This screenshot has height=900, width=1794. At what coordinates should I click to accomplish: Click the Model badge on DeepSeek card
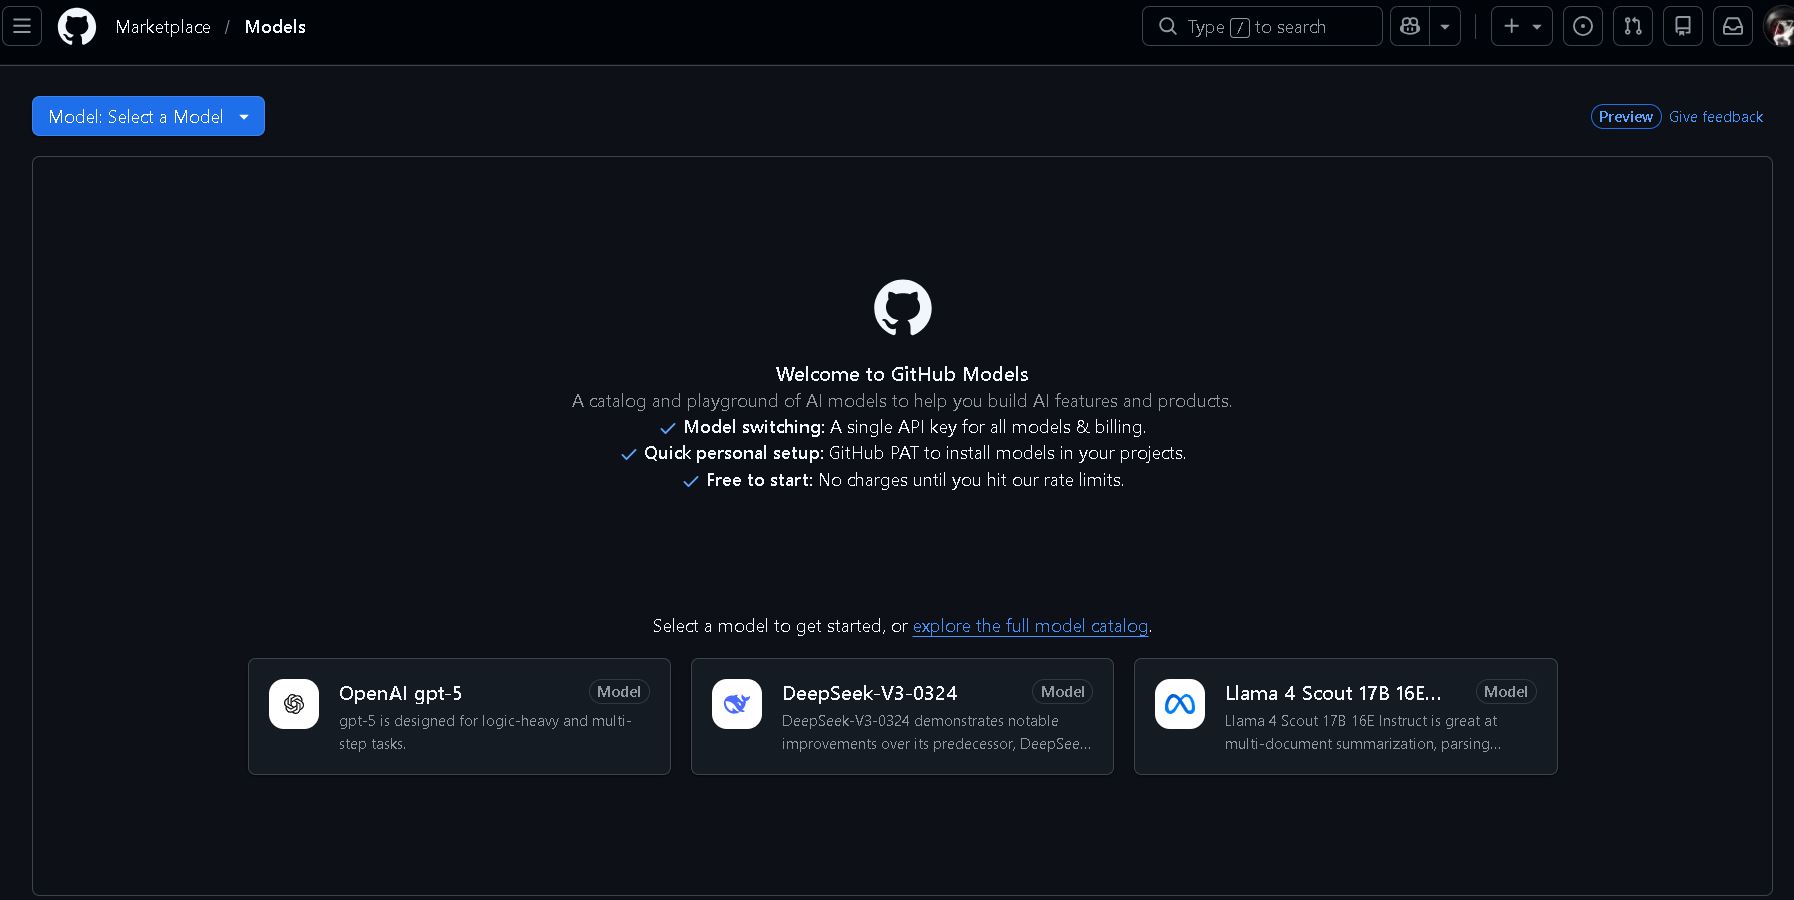click(x=1062, y=692)
